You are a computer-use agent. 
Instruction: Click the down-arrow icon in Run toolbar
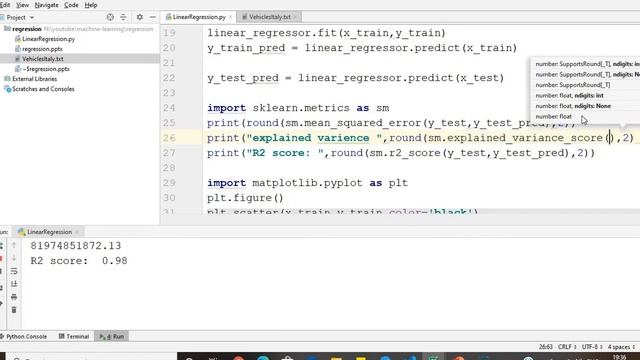(14, 258)
